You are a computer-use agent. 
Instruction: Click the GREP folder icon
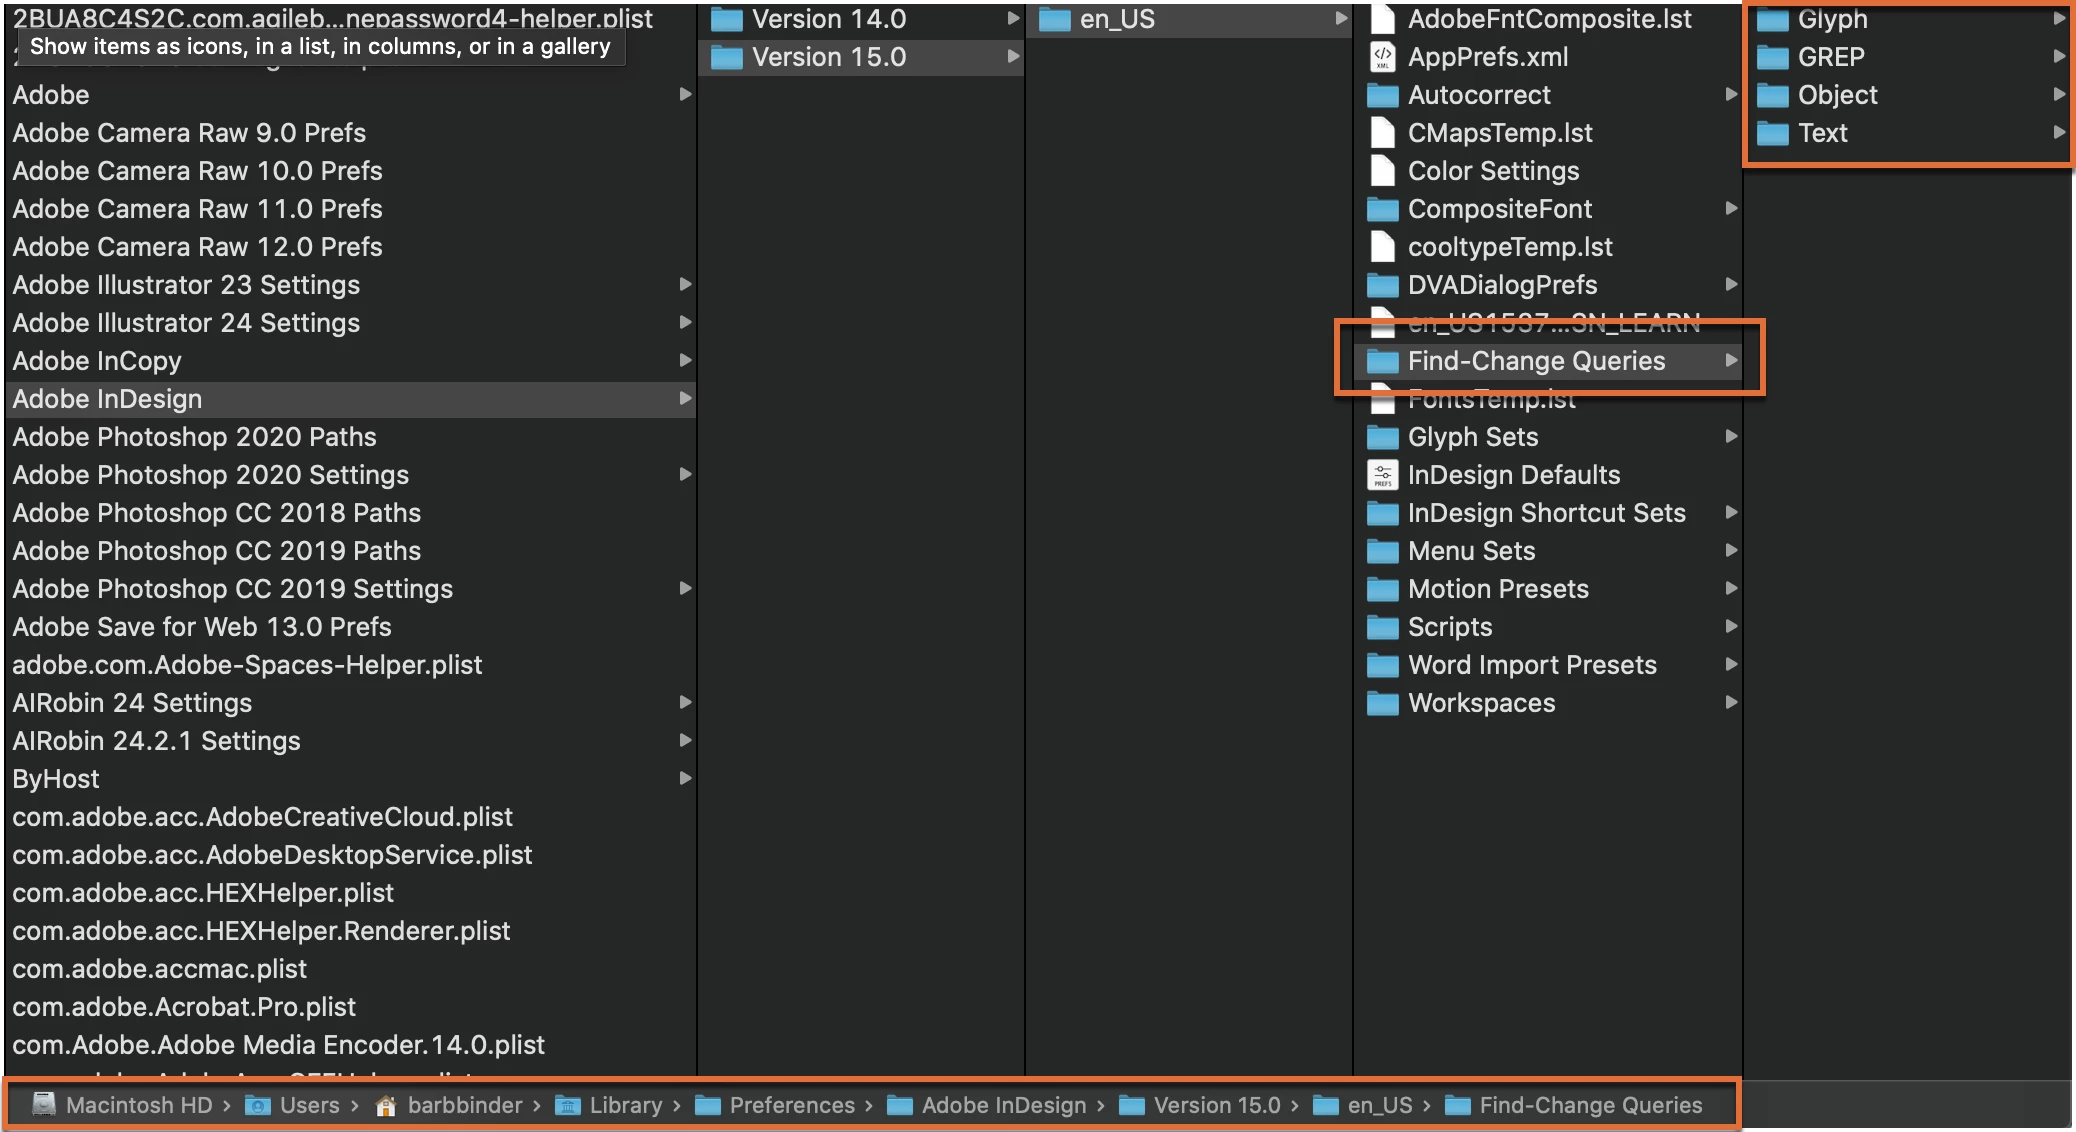tap(1772, 57)
